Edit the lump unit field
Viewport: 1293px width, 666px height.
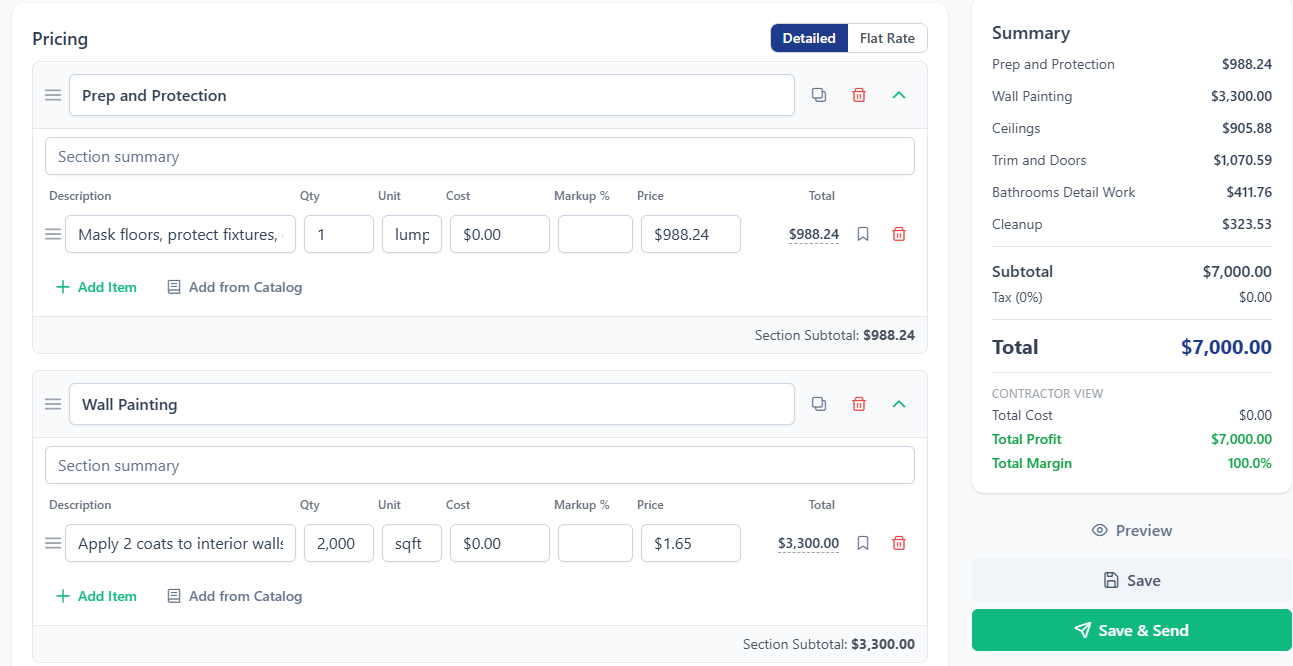(412, 234)
